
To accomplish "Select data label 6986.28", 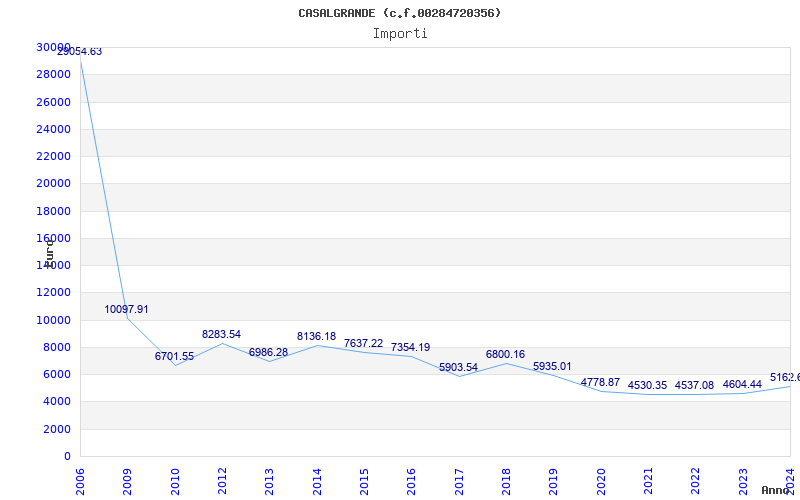I will [268, 352].
